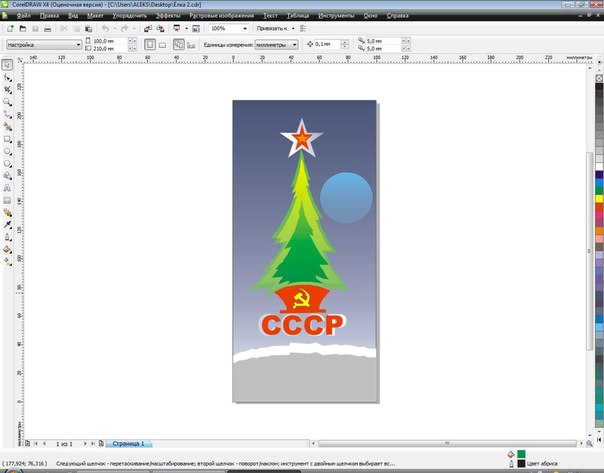
Task: Click the Paste icon
Action: pyautogui.click(x=89, y=29)
